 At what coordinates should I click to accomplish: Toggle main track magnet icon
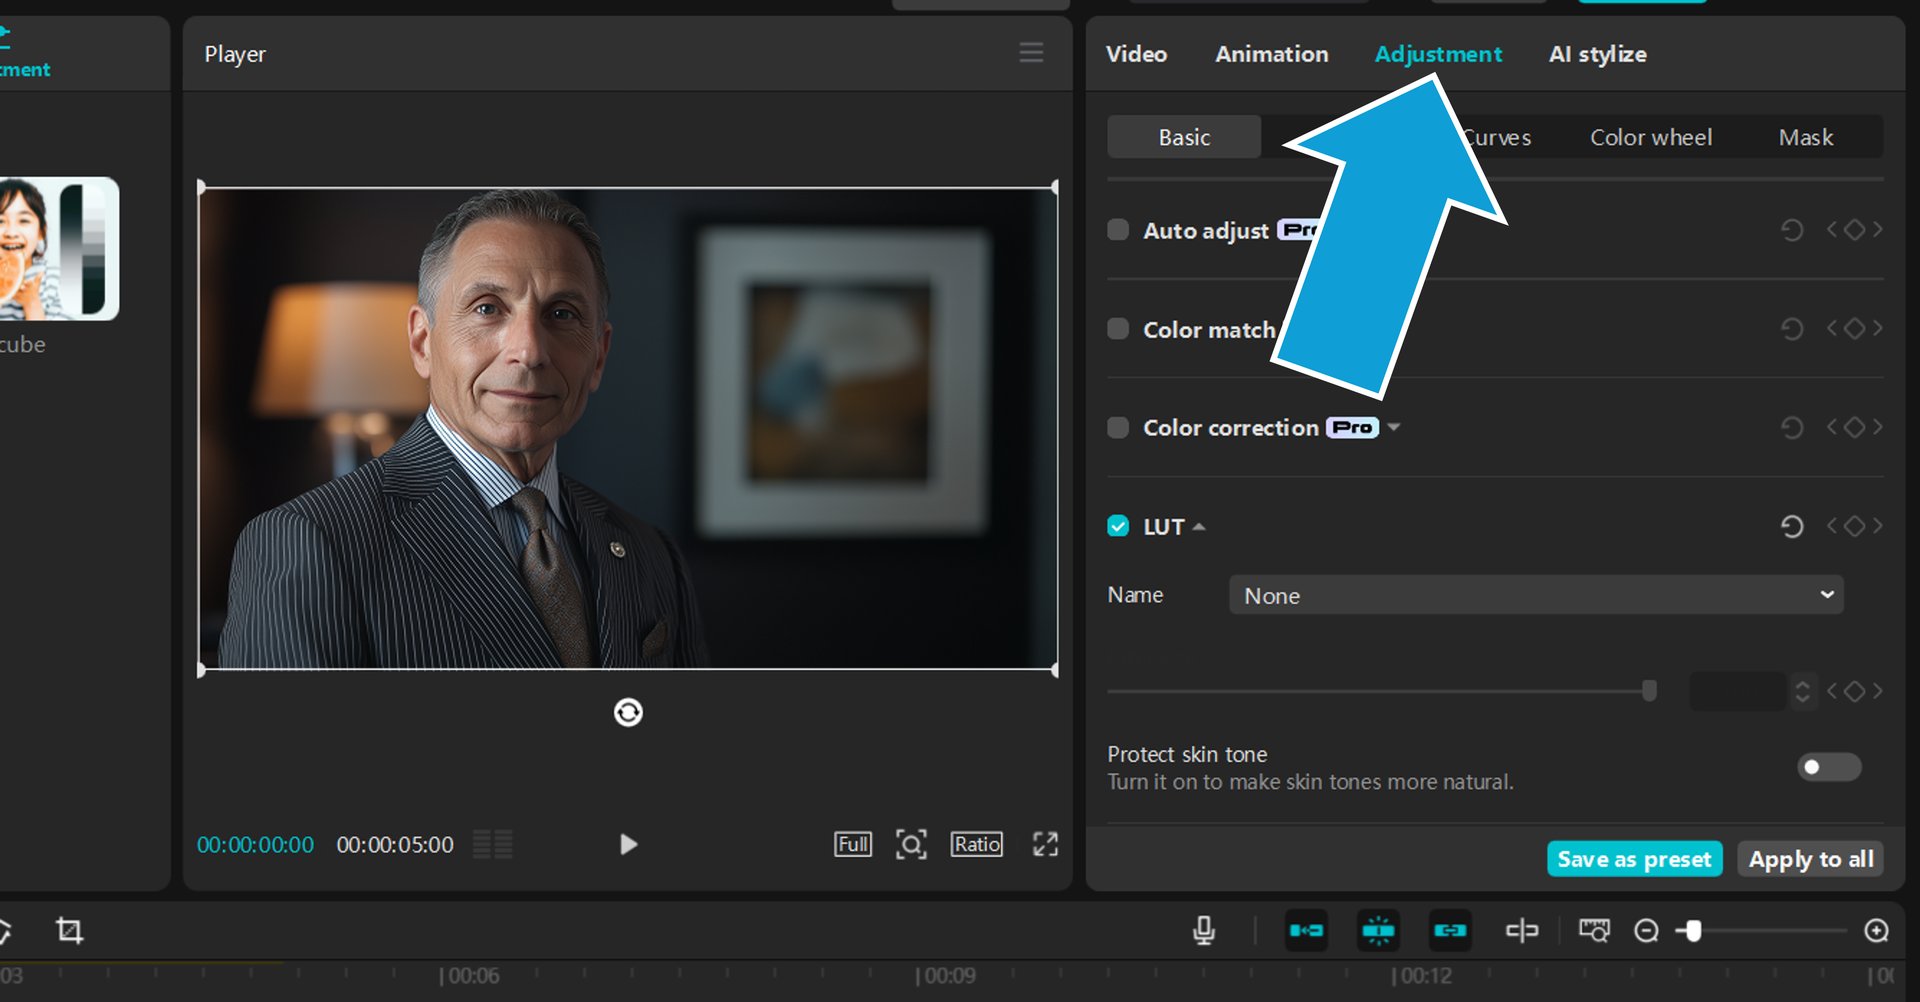click(1306, 931)
